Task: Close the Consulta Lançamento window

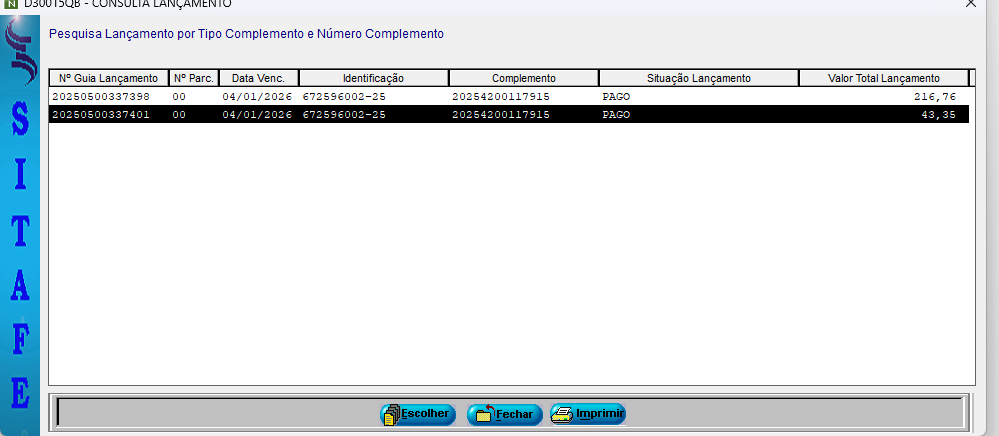Action: 969,4
